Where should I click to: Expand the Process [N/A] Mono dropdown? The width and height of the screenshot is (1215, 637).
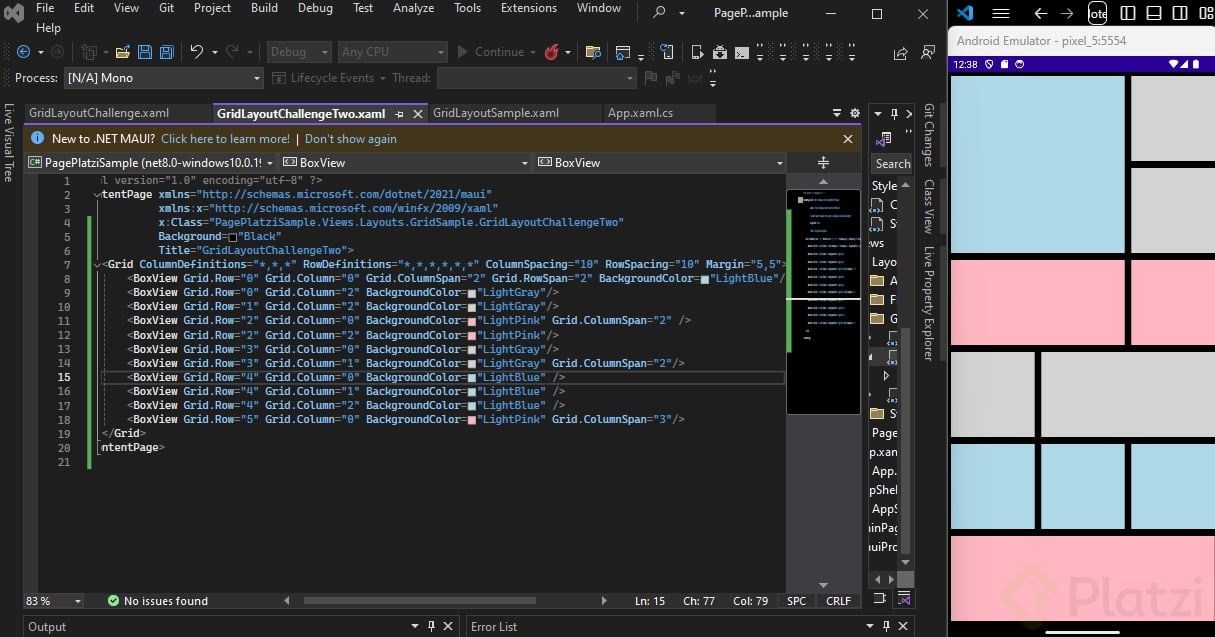[x=256, y=78]
